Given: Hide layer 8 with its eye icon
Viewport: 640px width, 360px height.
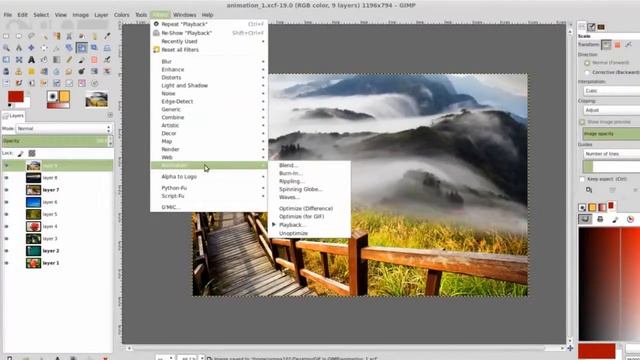Looking at the screenshot, I should click(6, 178).
